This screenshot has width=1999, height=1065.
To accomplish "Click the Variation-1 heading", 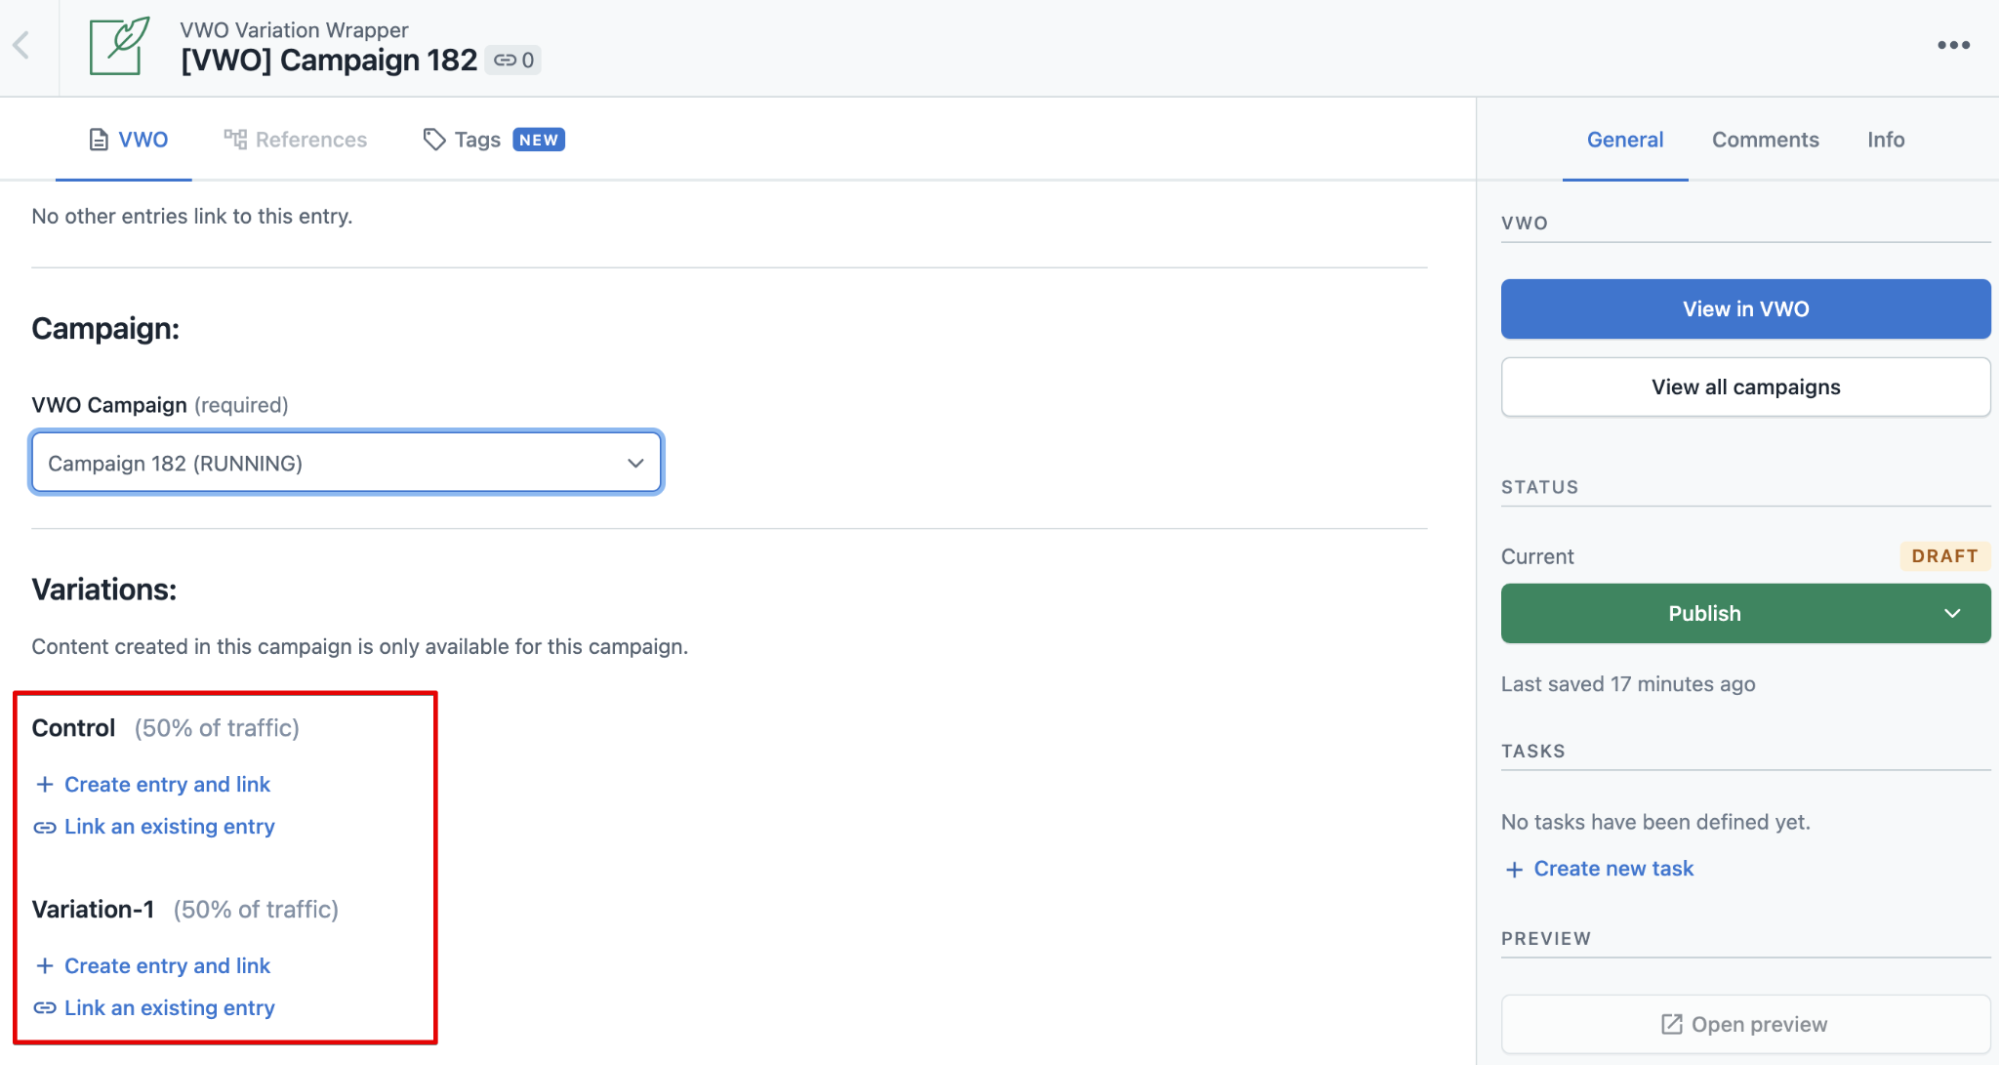I will (93, 909).
